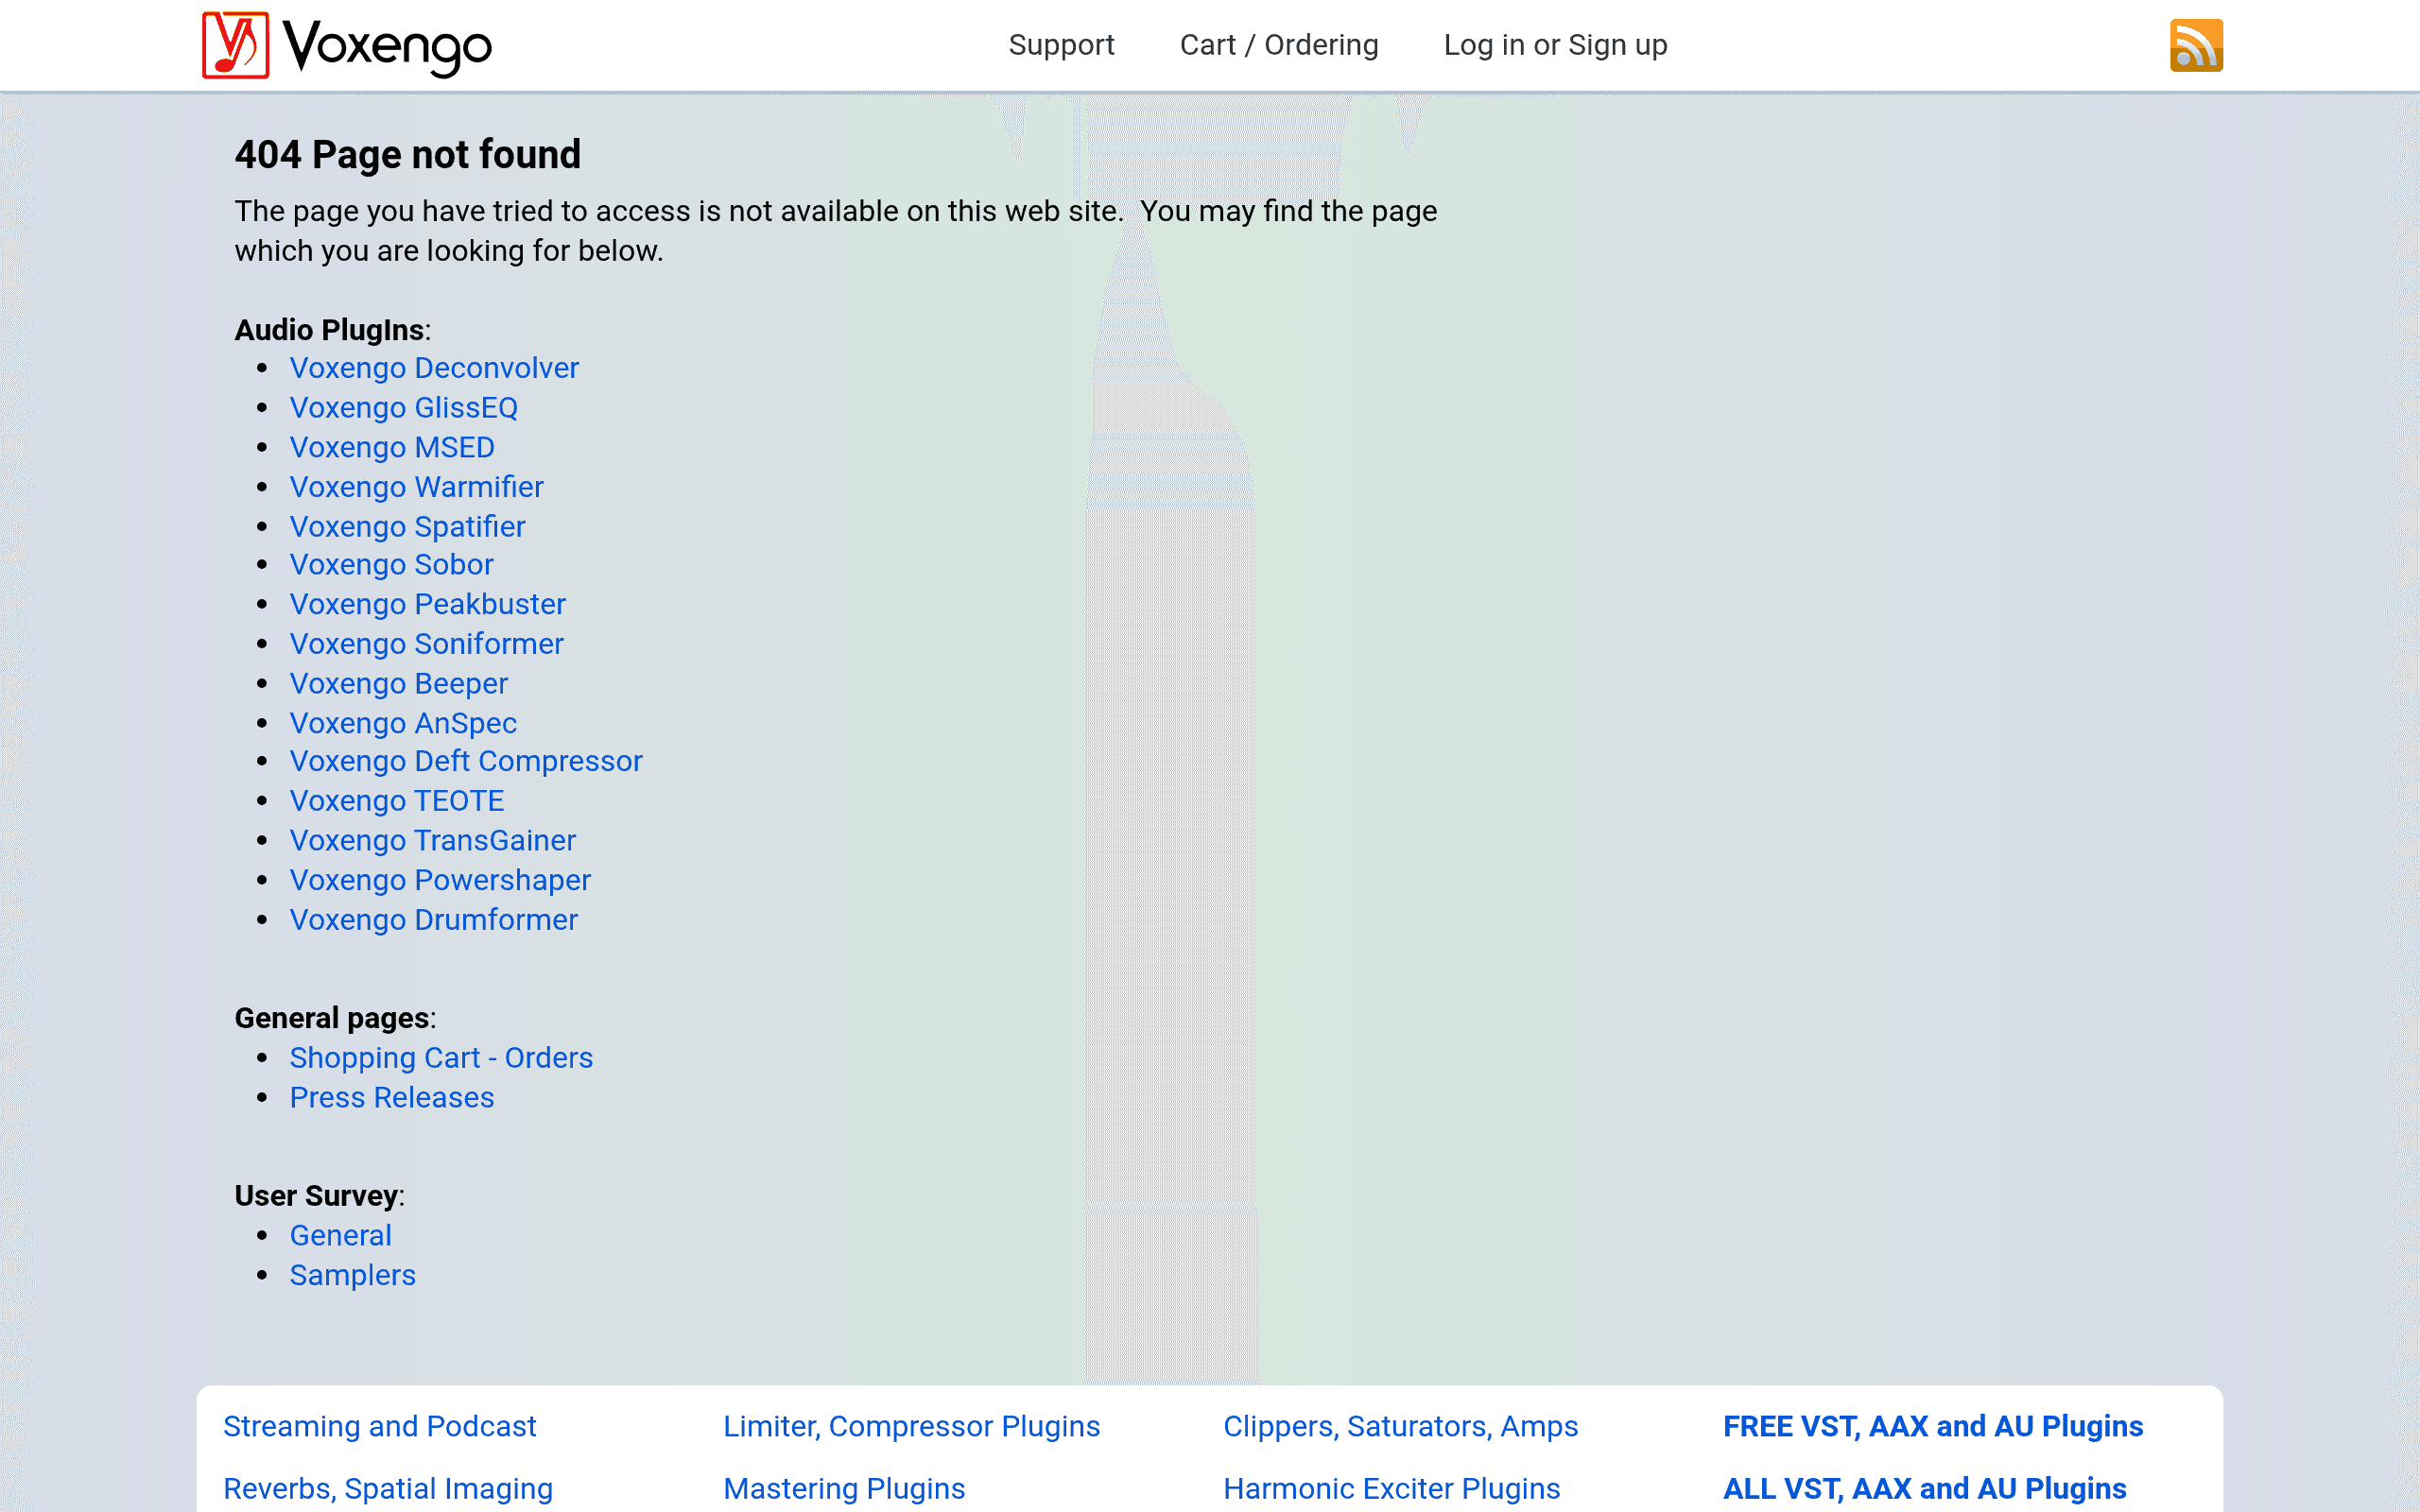The width and height of the screenshot is (2420, 1512).
Task: Open Shopping Cart - Orders page
Action: [442, 1058]
